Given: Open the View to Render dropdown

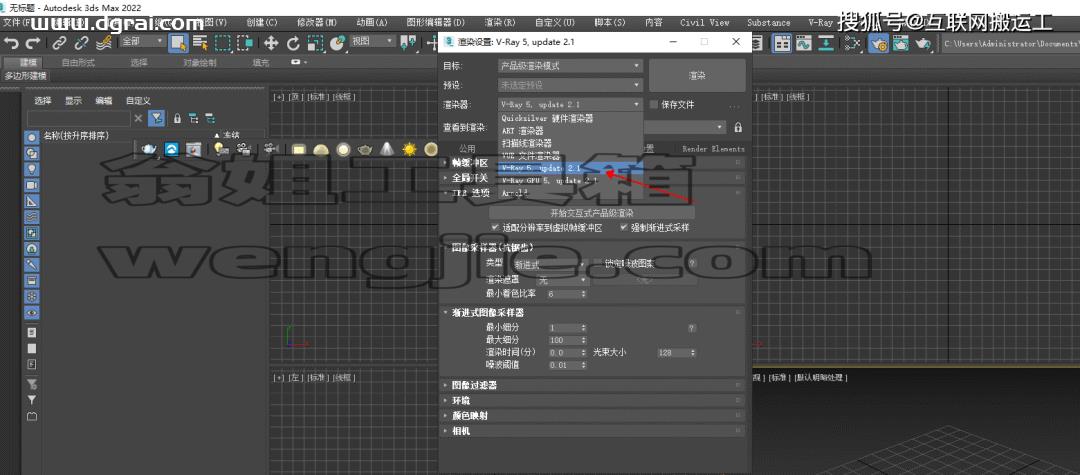Looking at the screenshot, I should coord(684,127).
